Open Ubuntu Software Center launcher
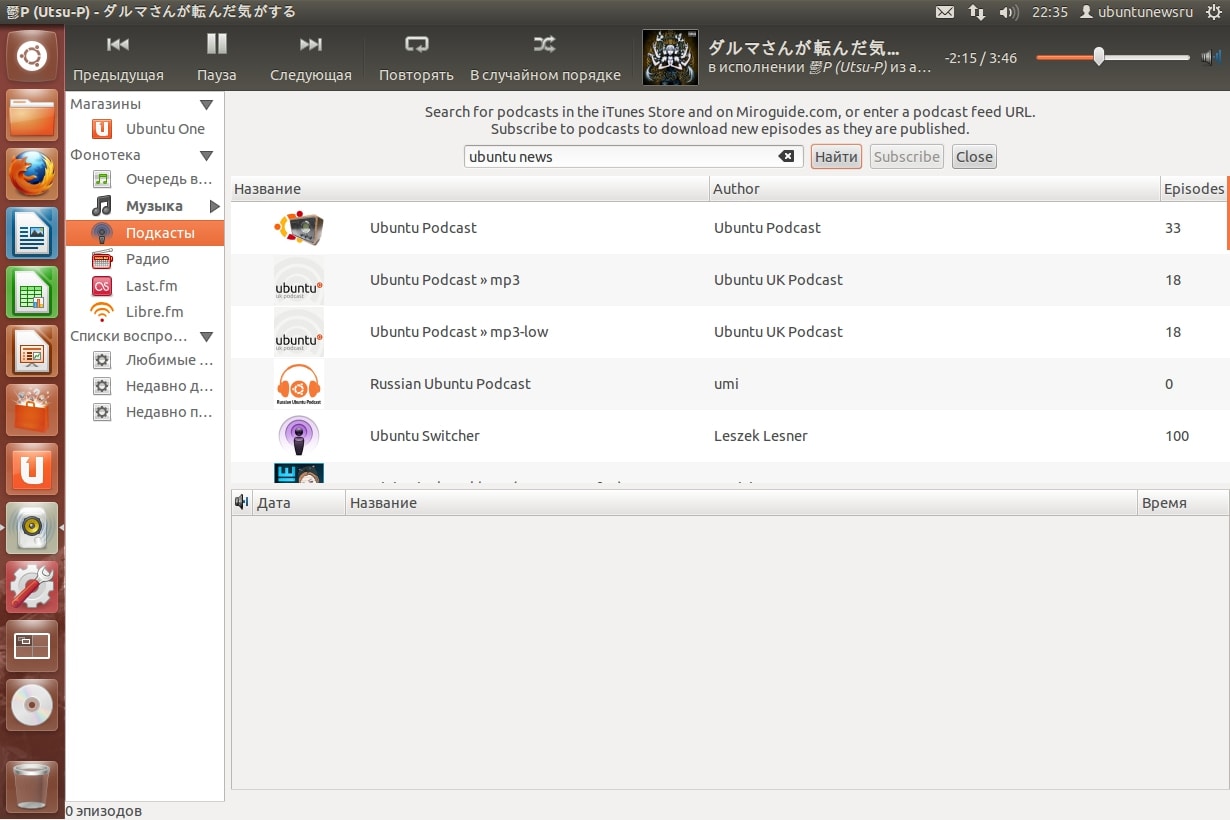Screen dimensions: 1230x820 click(32, 410)
